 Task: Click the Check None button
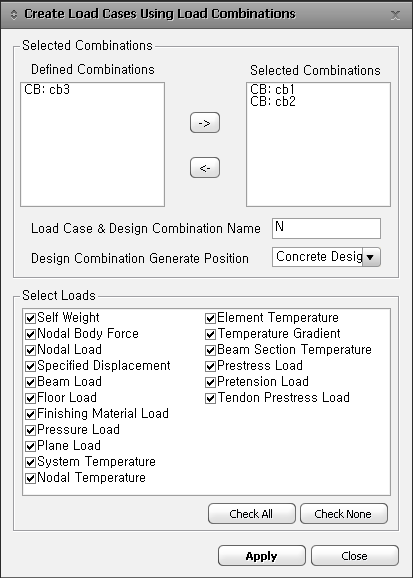pos(344,513)
